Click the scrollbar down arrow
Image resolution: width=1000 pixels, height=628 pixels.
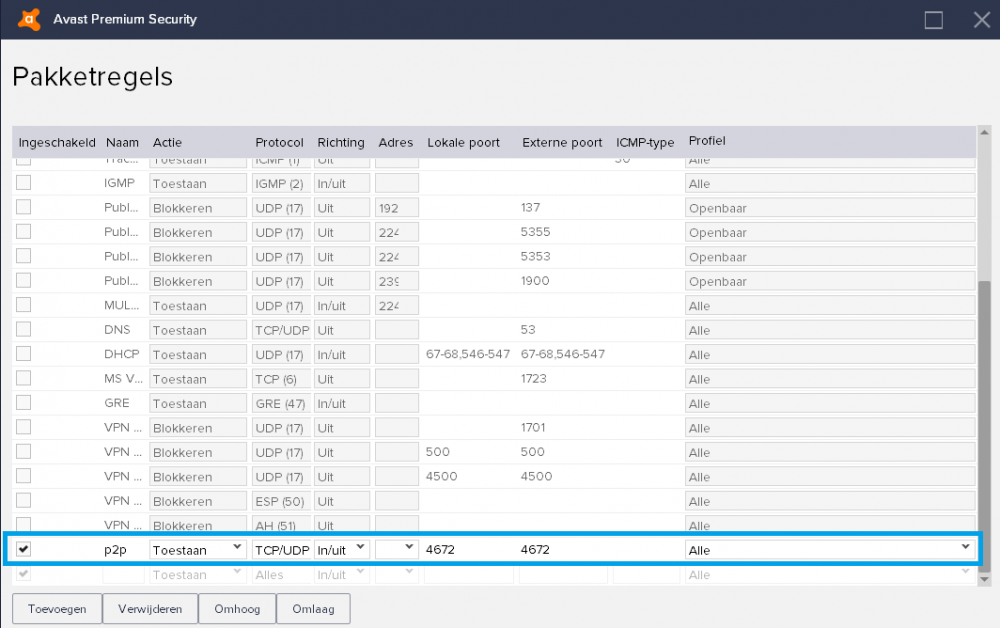[x=983, y=579]
